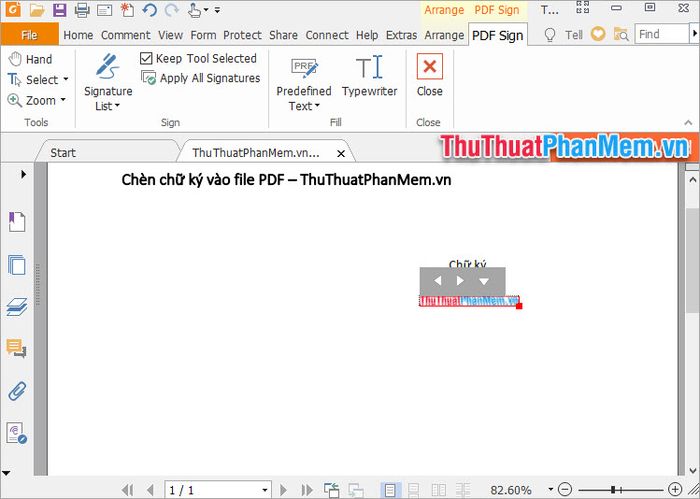This screenshot has width=700, height=499.
Task: Save the document with the floppy disk icon
Action: pyautogui.click(x=59, y=10)
